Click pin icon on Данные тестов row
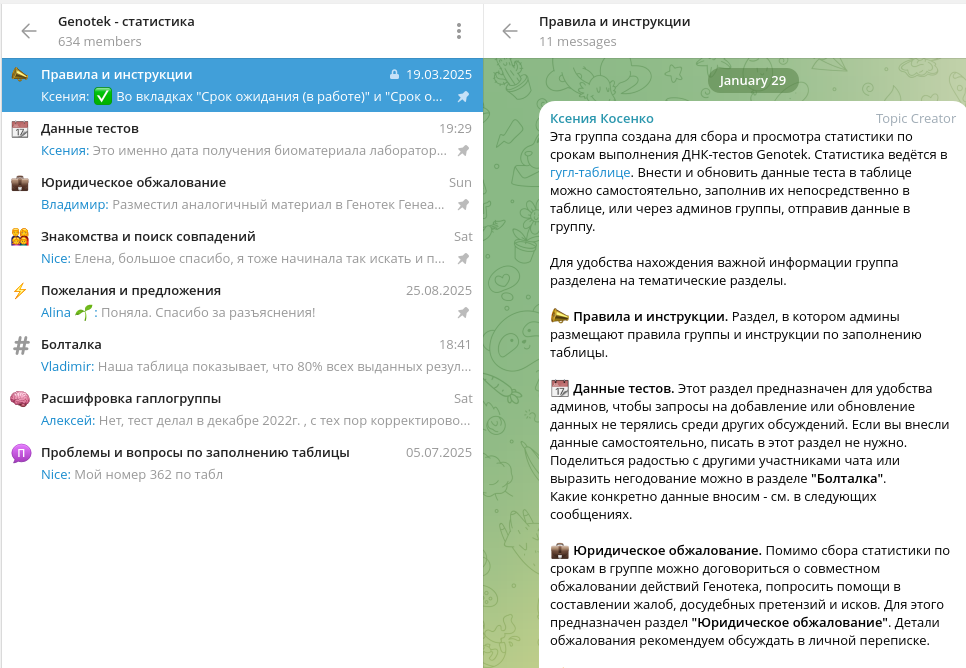This screenshot has height=668, width=966. pyautogui.click(x=463, y=150)
